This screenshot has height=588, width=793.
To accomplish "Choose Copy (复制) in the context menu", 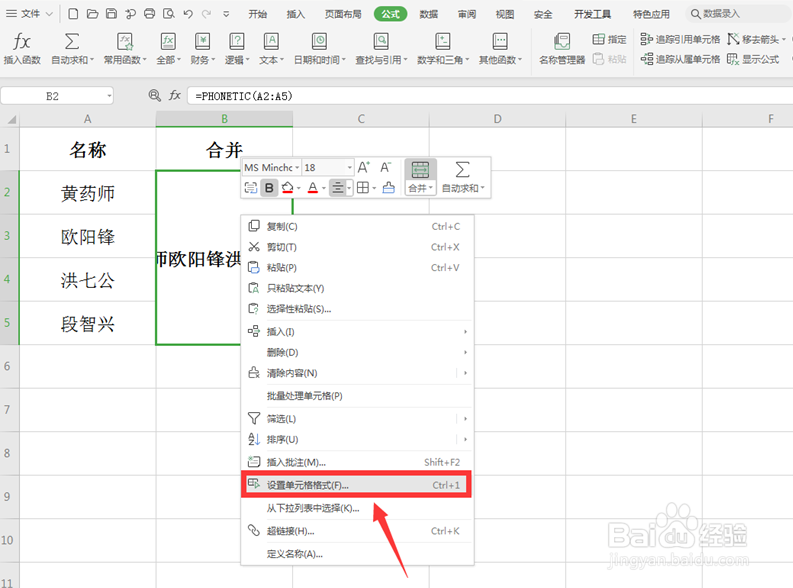I will pyautogui.click(x=357, y=227).
